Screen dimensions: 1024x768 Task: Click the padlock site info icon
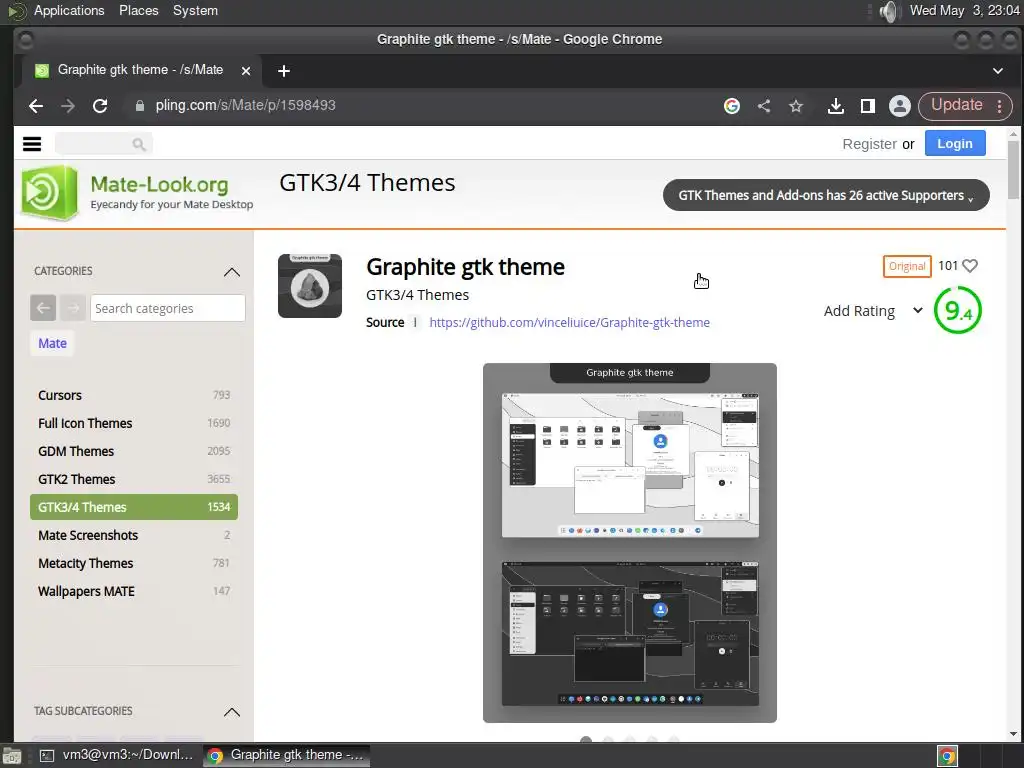(140, 106)
